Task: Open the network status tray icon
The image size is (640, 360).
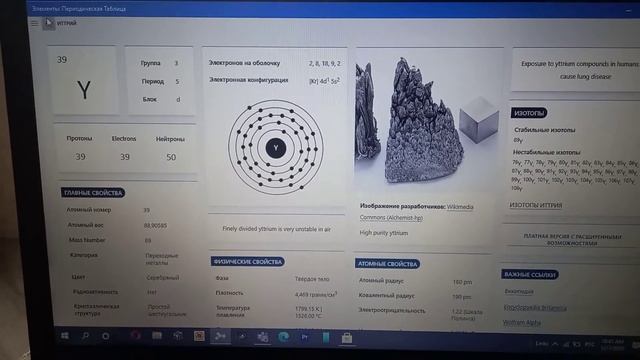Action: [566, 345]
